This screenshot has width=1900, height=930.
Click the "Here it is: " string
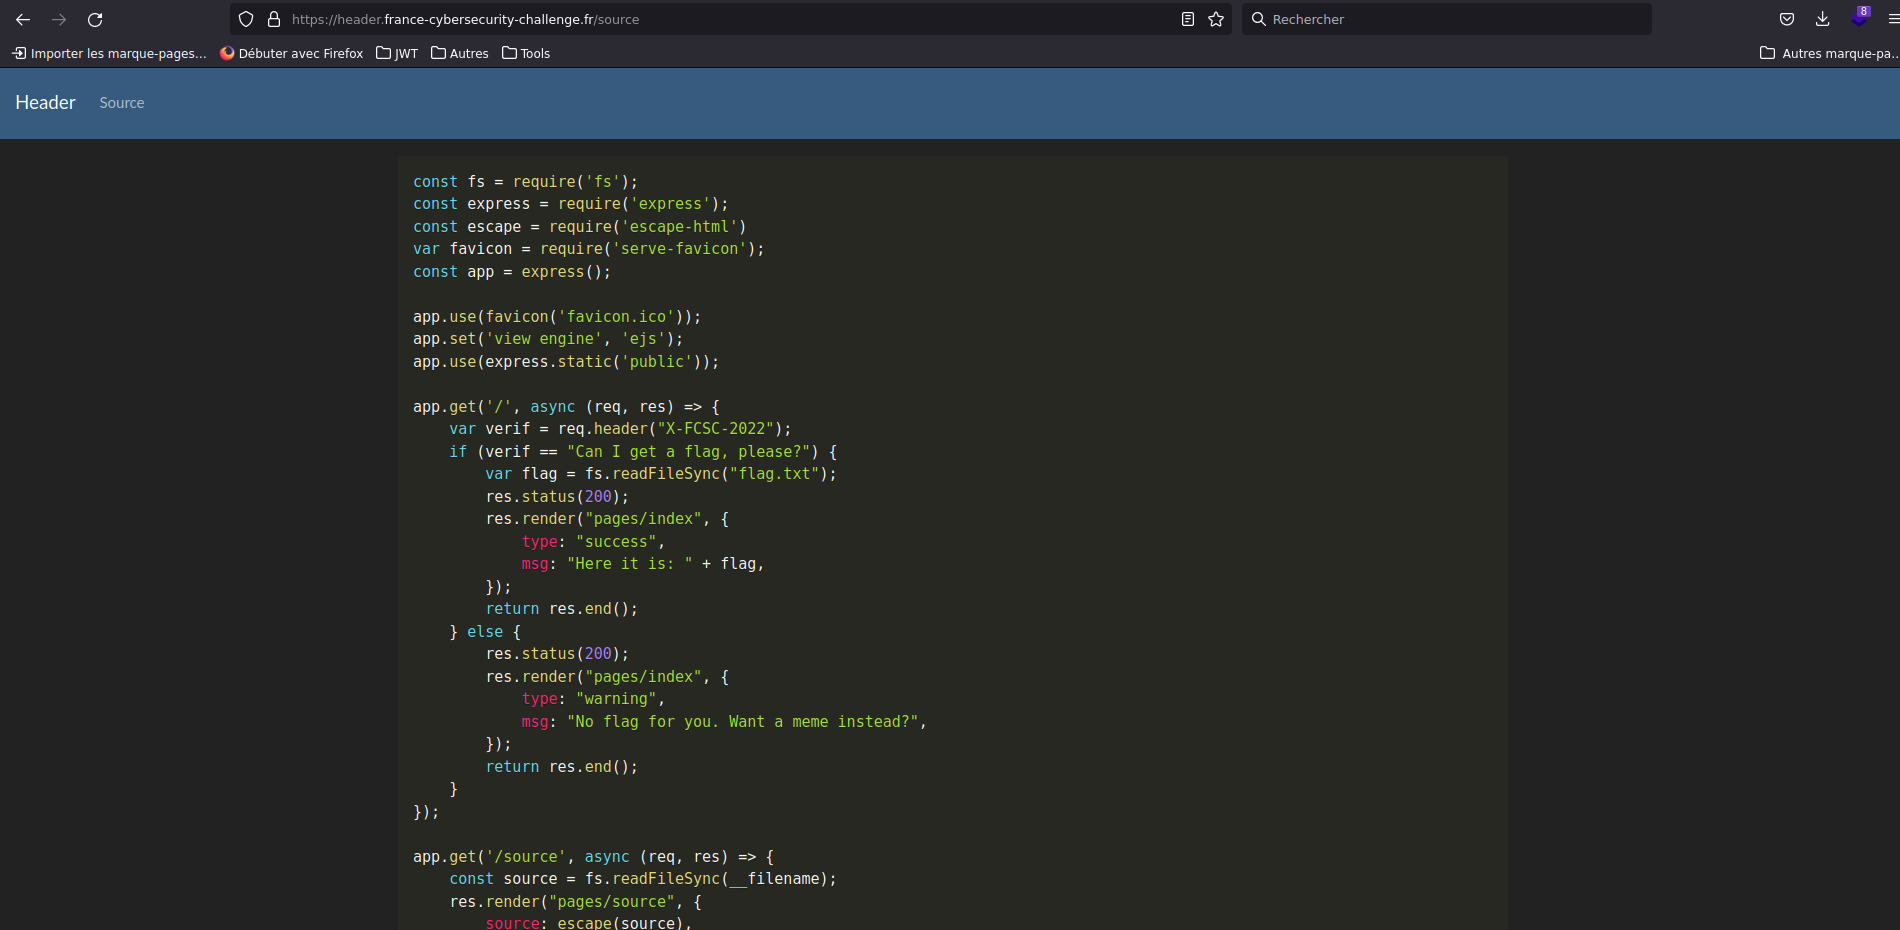pyautogui.click(x=630, y=564)
